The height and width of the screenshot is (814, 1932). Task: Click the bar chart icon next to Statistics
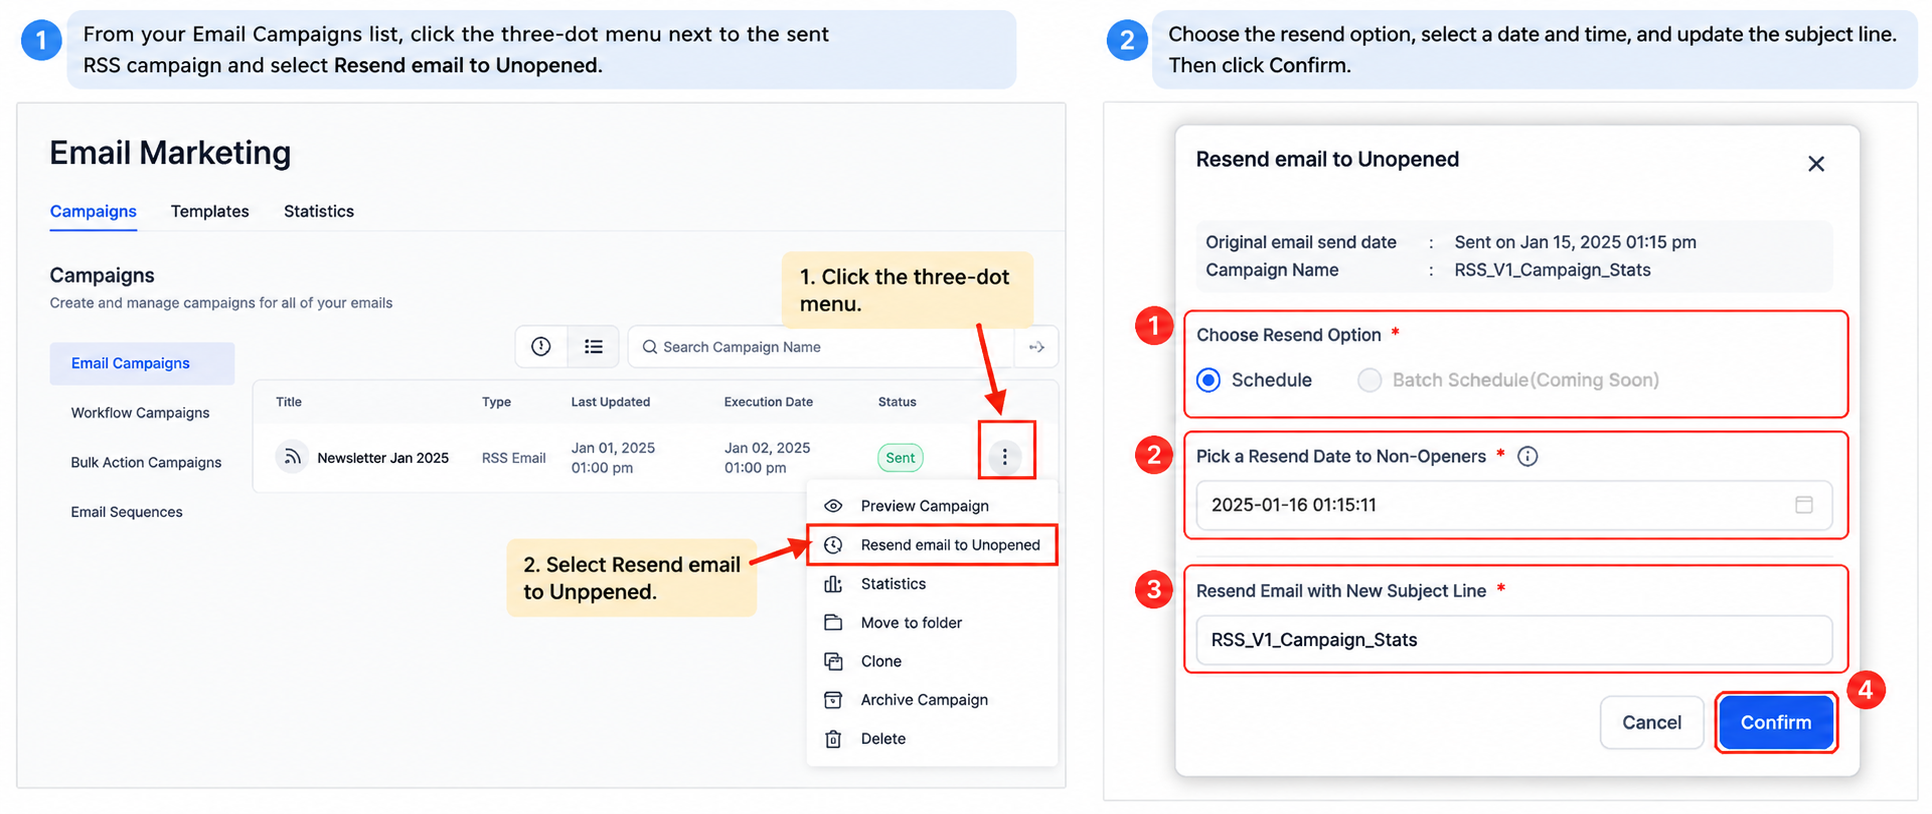[x=833, y=584]
